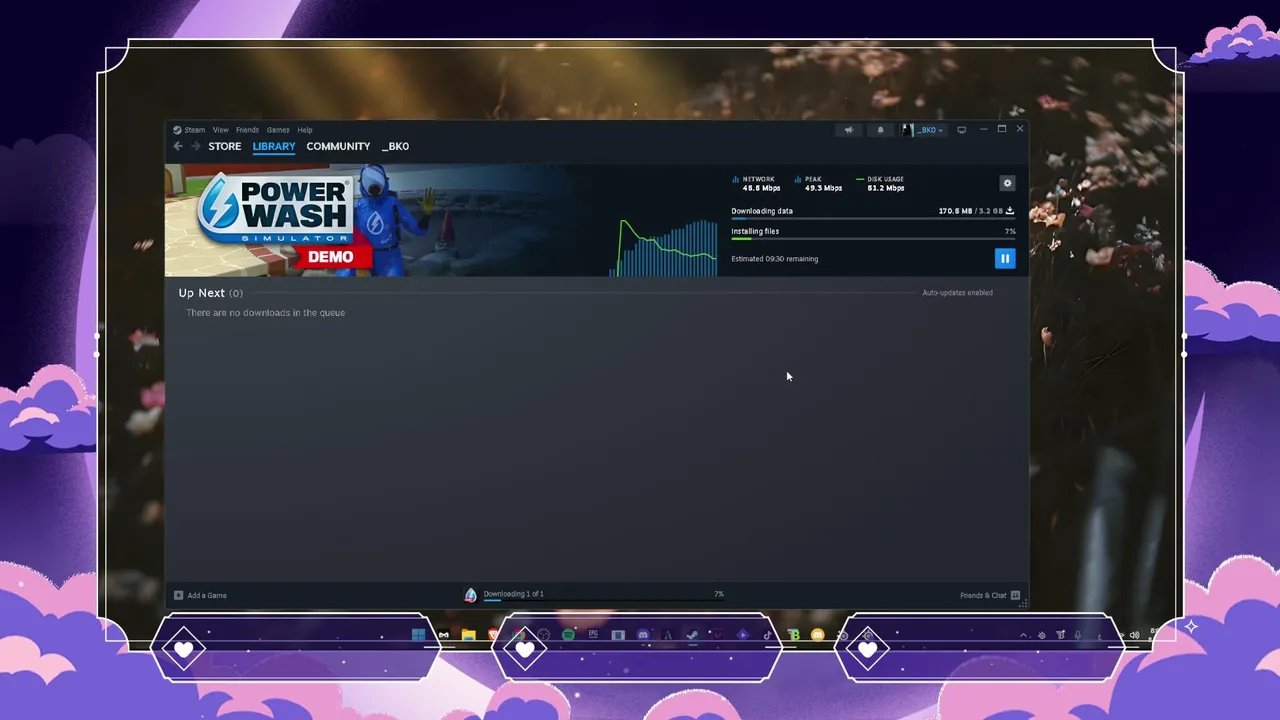Click the Disk Usage green line legend
Screen dimensions: 1280x720
860,179
